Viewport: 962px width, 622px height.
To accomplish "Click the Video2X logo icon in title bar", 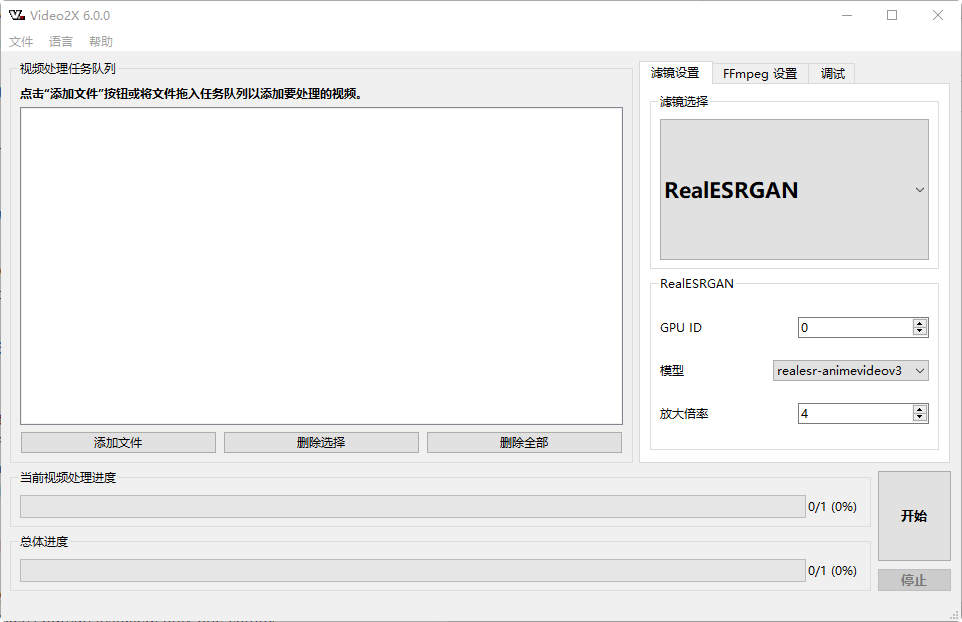I will click(x=15, y=14).
